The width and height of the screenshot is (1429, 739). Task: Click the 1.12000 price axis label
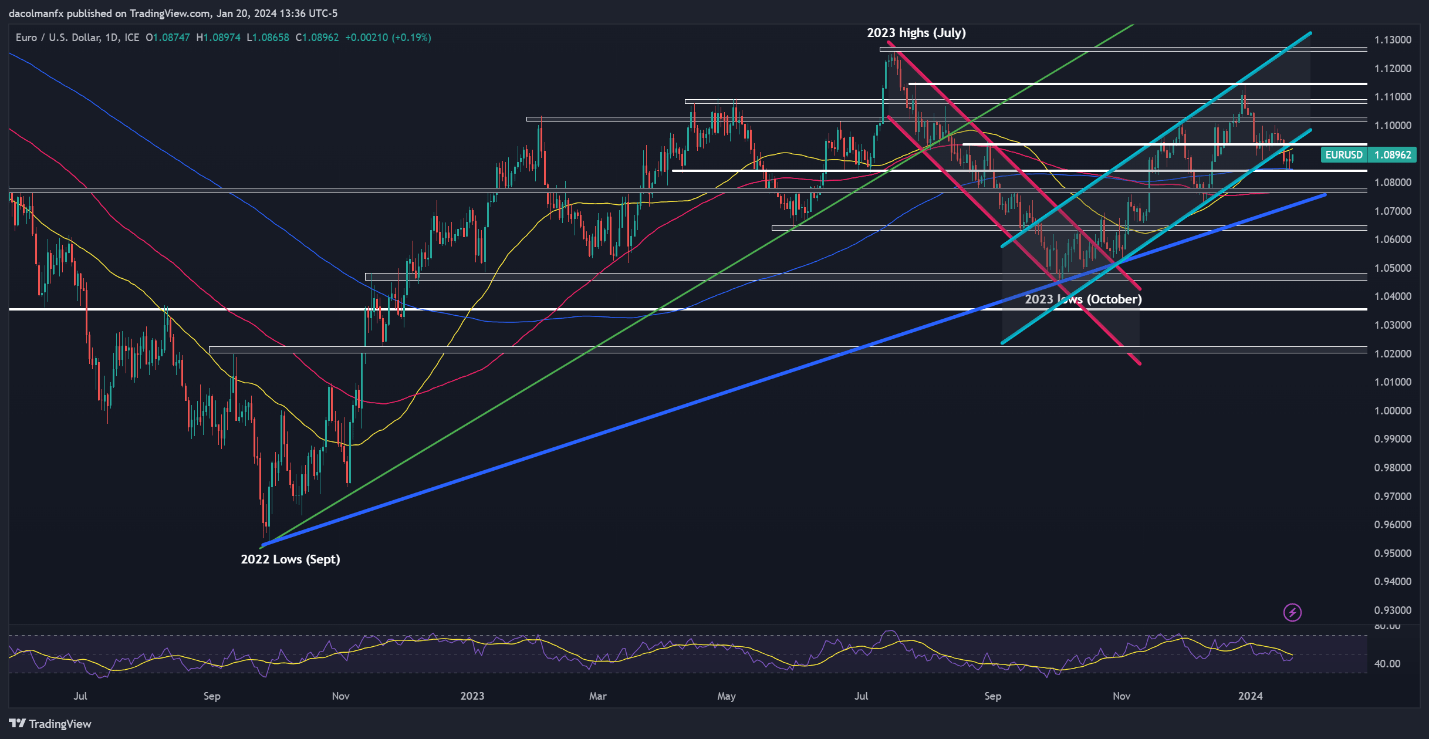coord(1391,68)
